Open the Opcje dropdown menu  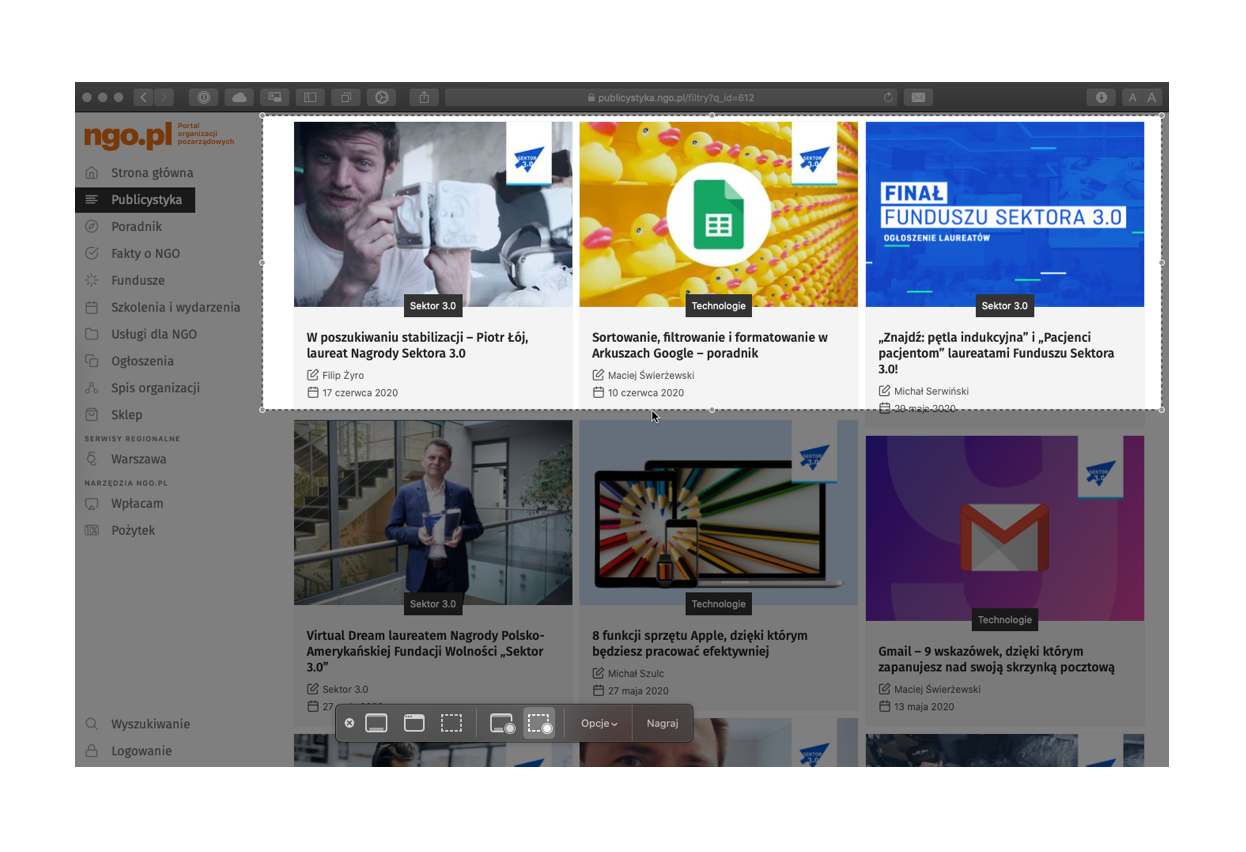tap(599, 723)
